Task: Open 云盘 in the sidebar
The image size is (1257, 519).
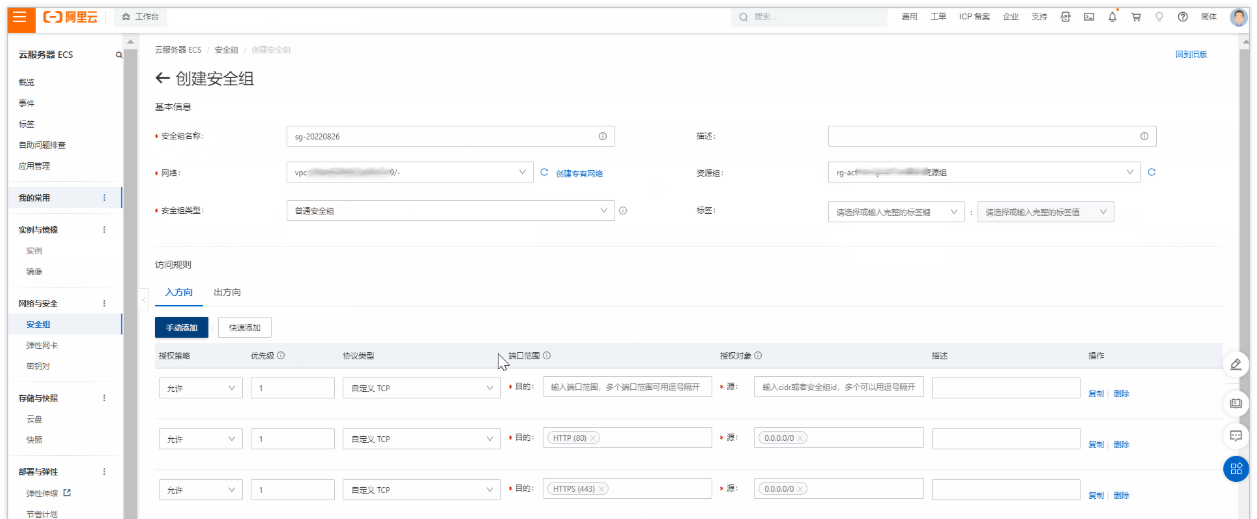Action: (x=35, y=418)
